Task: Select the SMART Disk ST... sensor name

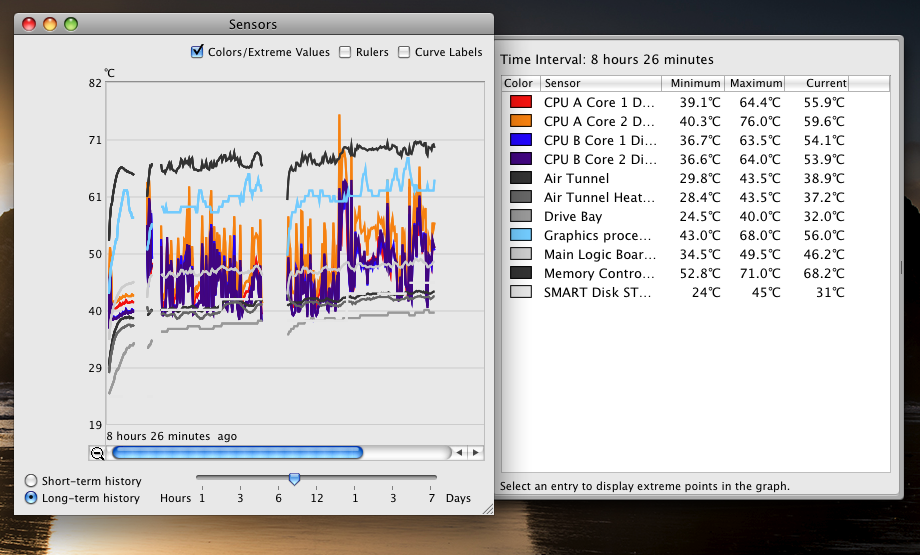Action: pos(597,292)
